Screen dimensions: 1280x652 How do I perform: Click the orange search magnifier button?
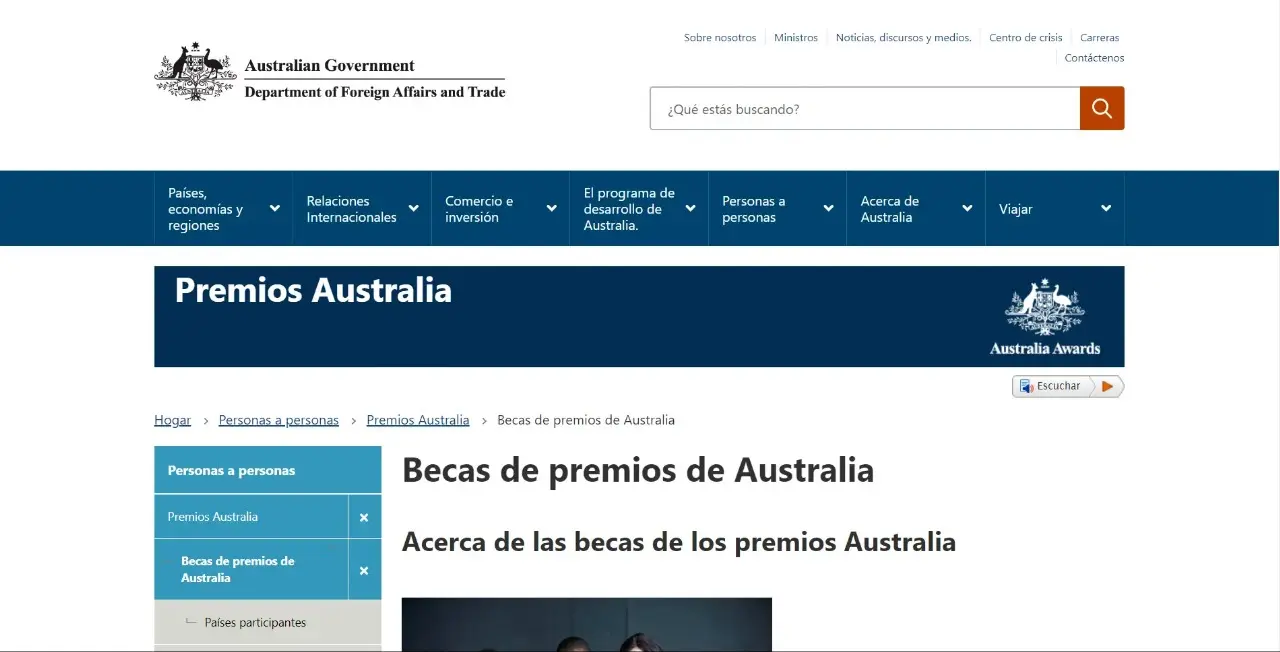[x=1101, y=108]
